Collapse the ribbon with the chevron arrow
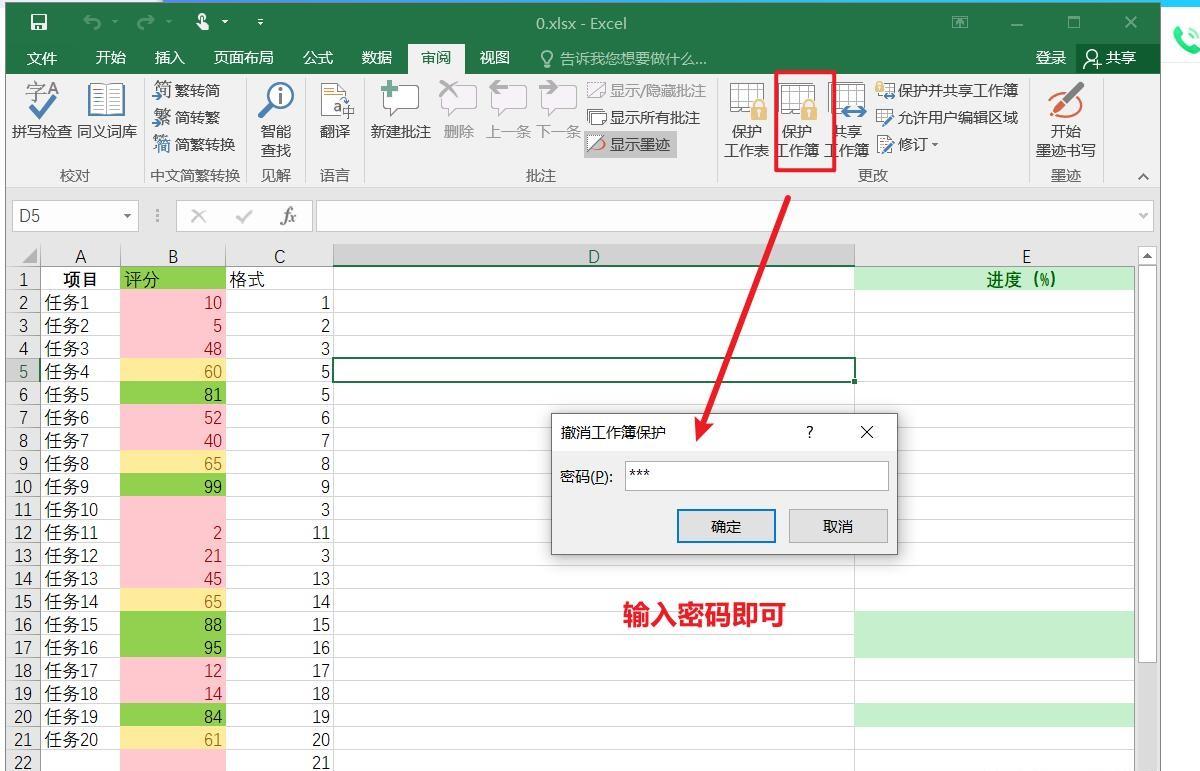The image size is (1200, 771). [1143, 177]
